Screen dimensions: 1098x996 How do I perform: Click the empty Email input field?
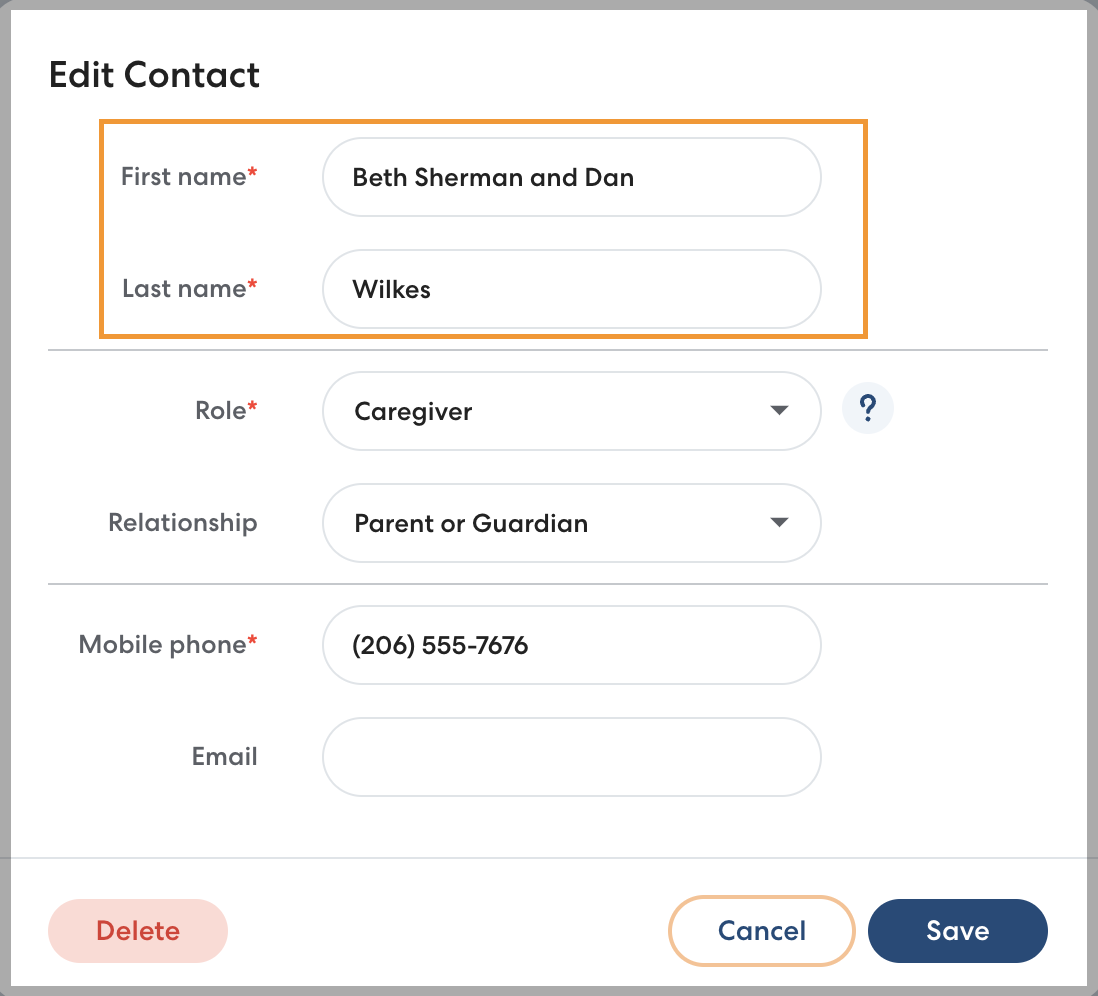click(x=571, y=757)
